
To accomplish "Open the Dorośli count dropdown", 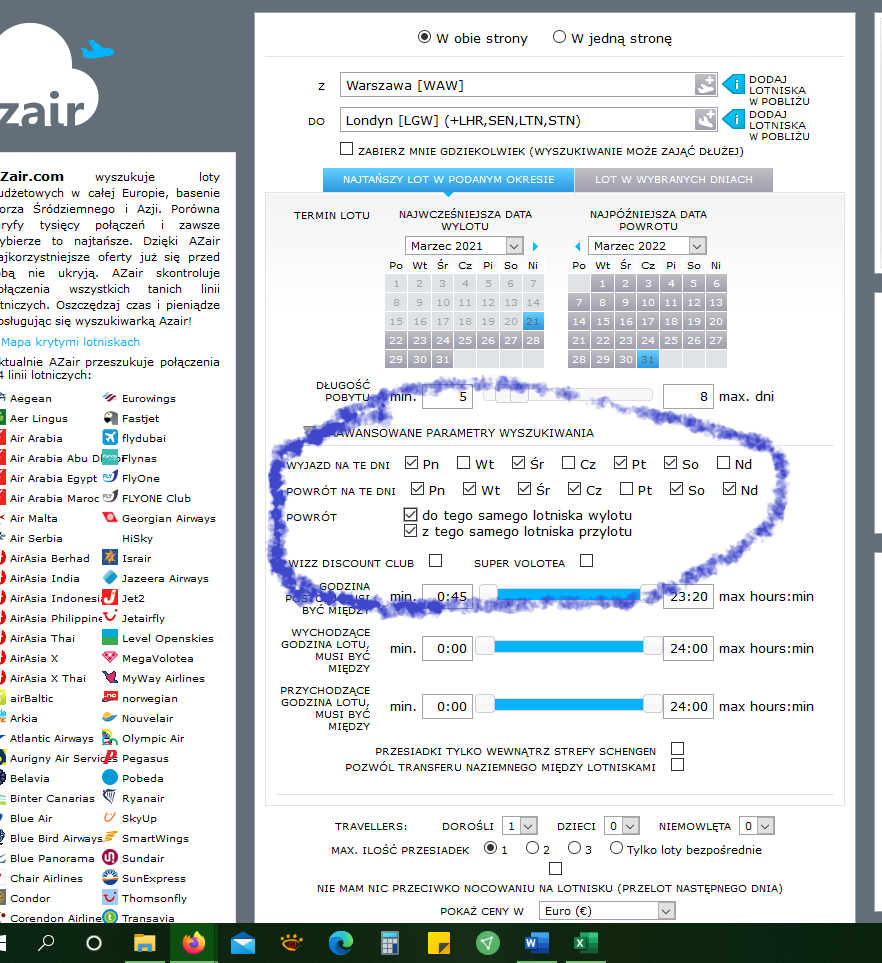I will coord(520,826).
